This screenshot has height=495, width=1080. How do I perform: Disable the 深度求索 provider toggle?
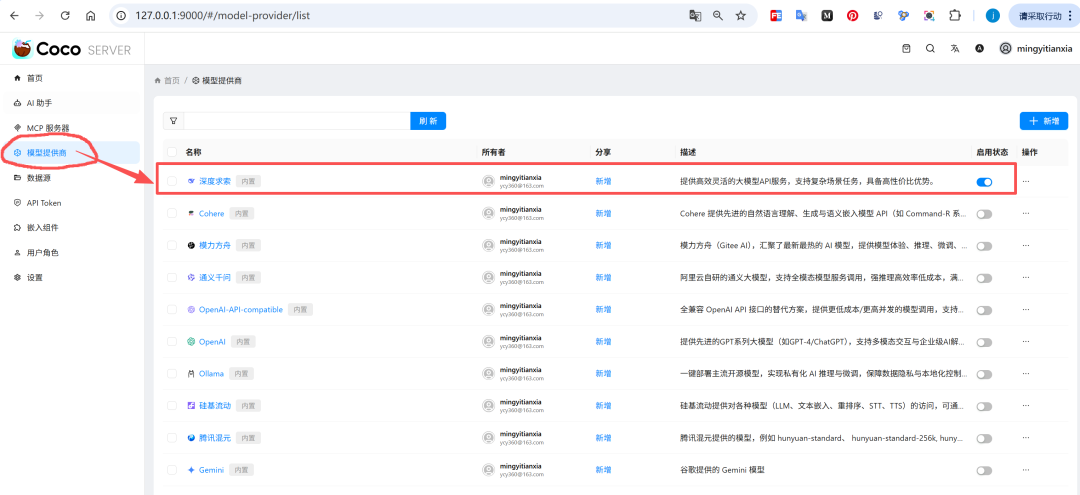(x=984, y=182)
